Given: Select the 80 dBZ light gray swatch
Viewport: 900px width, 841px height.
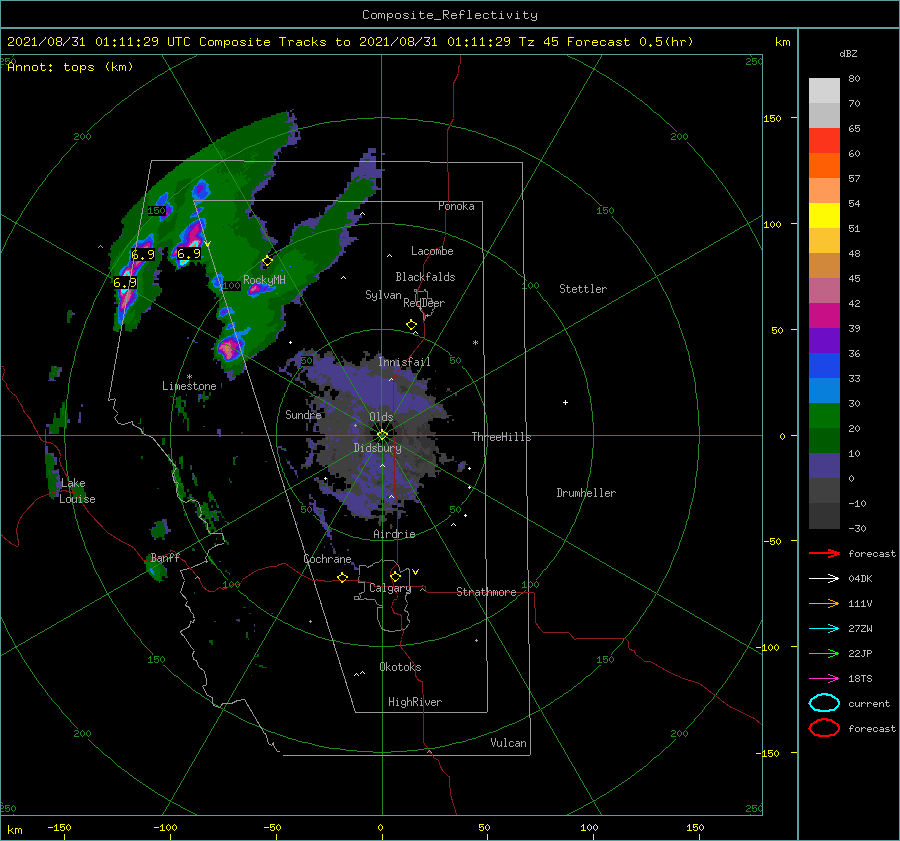Looking at the screenshot, I should (x=824, y=90).
